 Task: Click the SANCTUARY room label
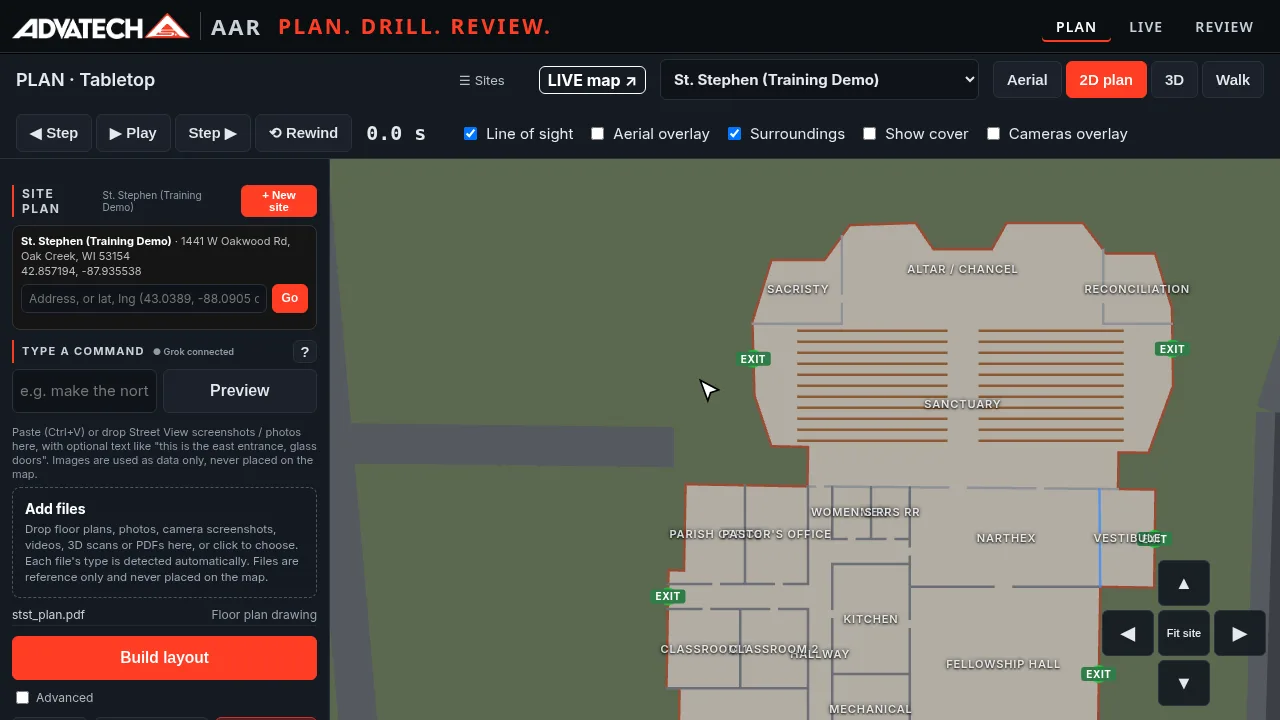point(962,404)
